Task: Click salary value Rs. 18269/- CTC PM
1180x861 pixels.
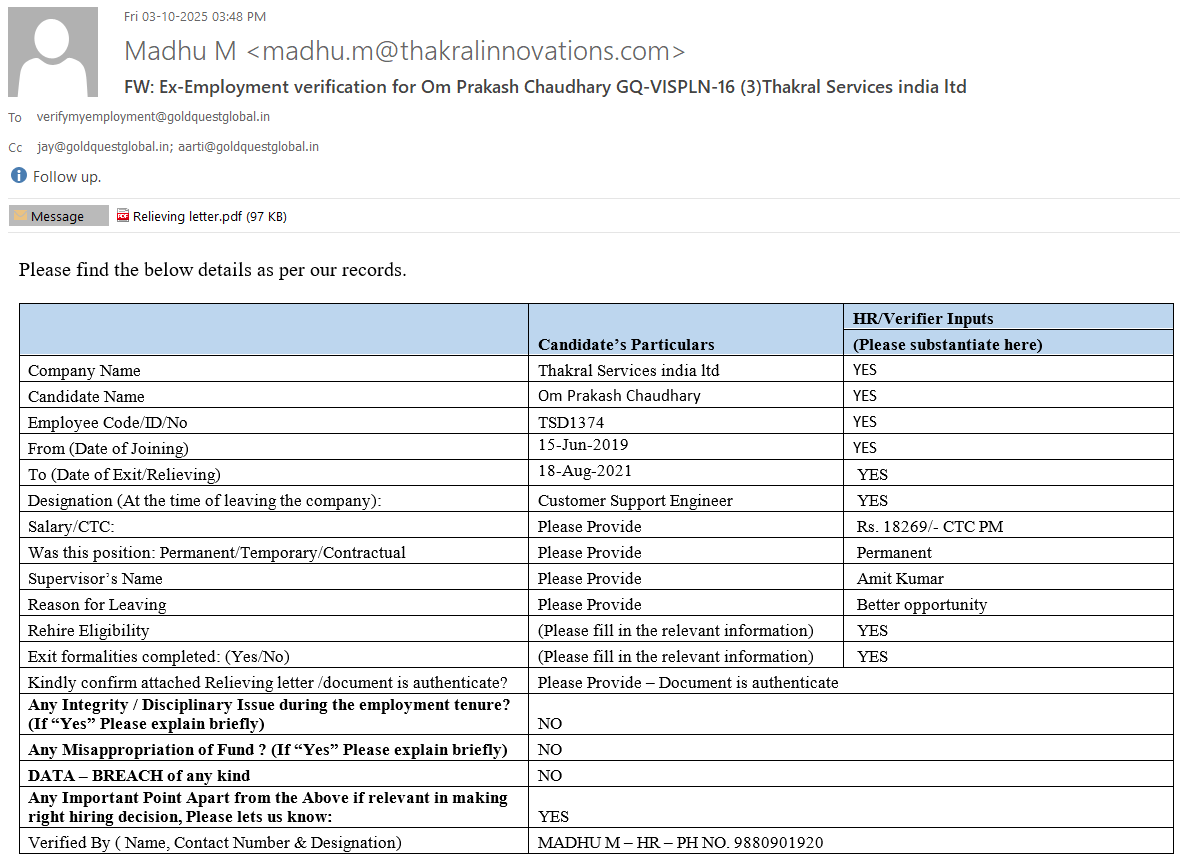Action: coord(929,526)
